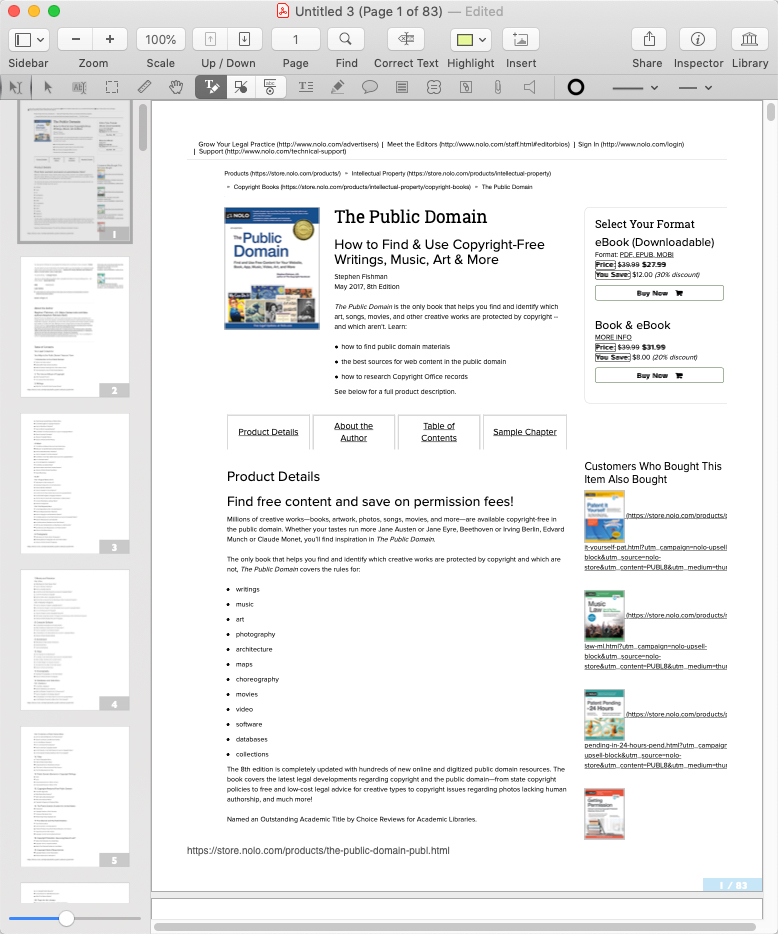Click the Page number field
This screenshot has height=934, width=778.
pyautogui.click(x=295, y=39)
